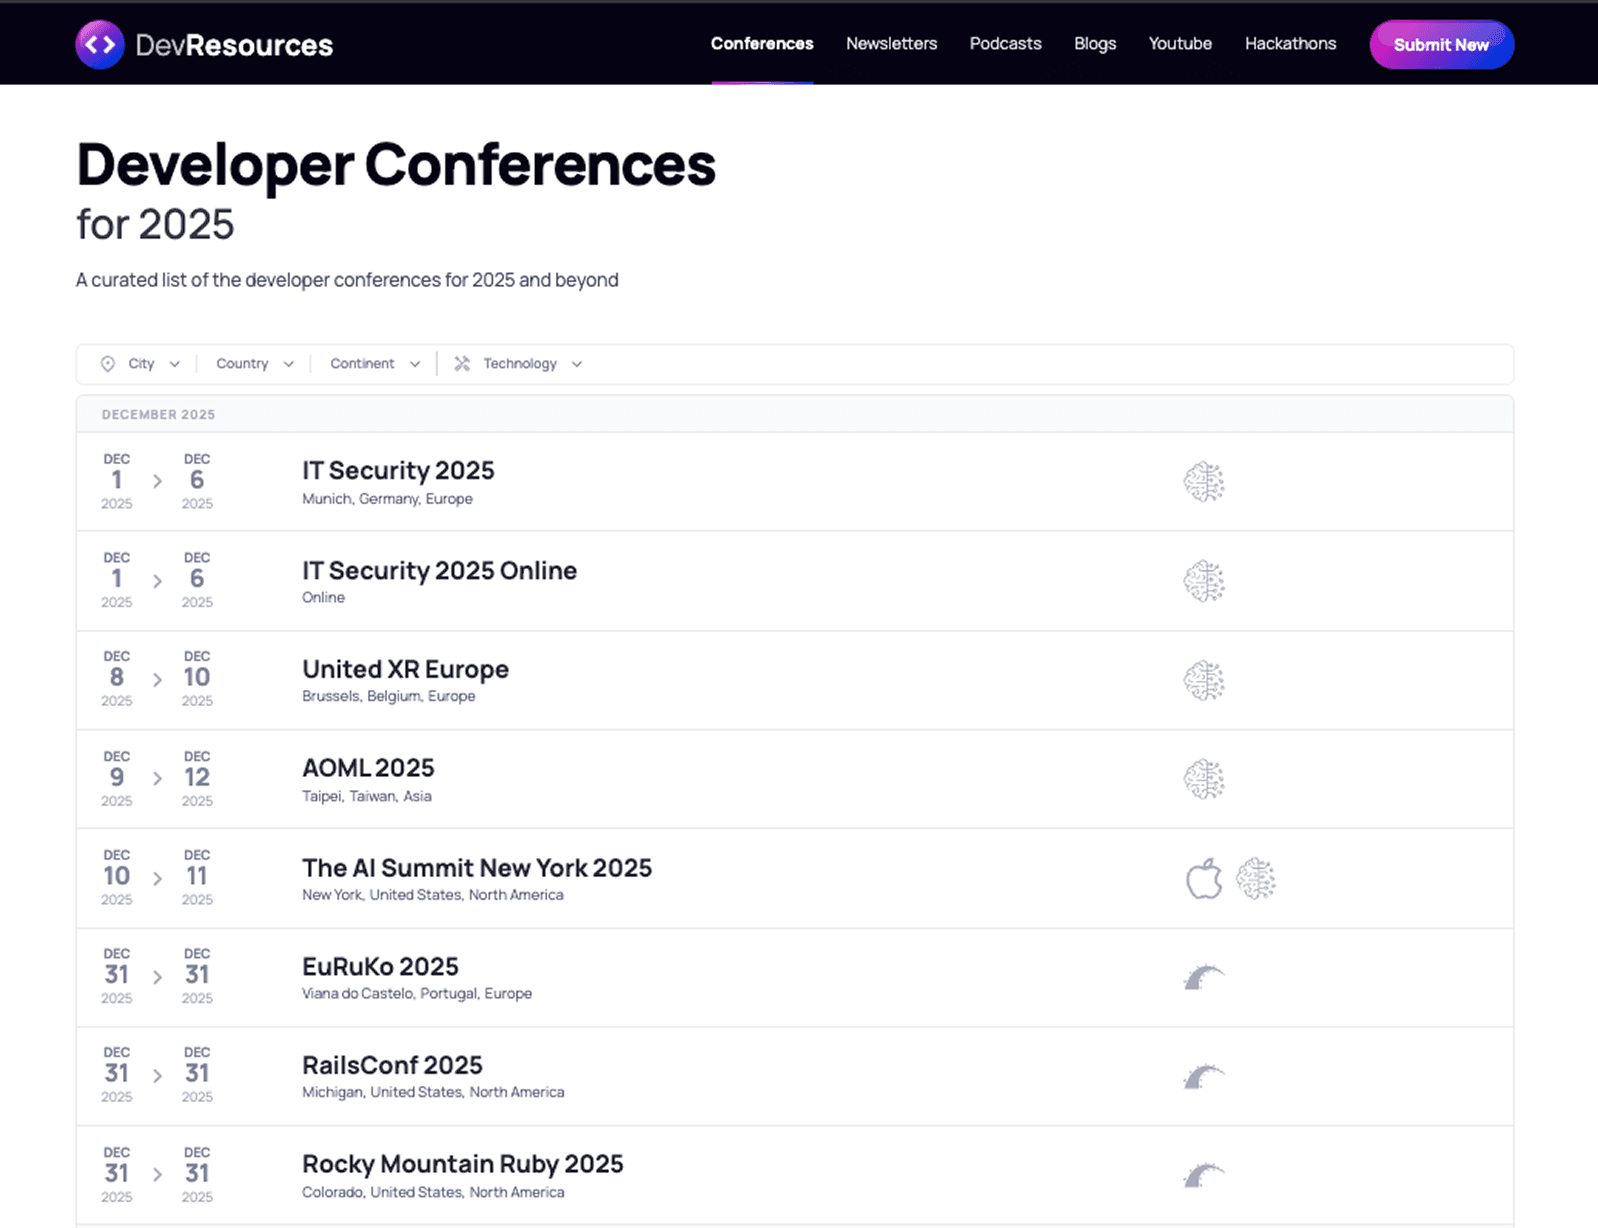1598x1228 pixels.
Task: Open the Blogs nav item
Action: coord(1095,44)
